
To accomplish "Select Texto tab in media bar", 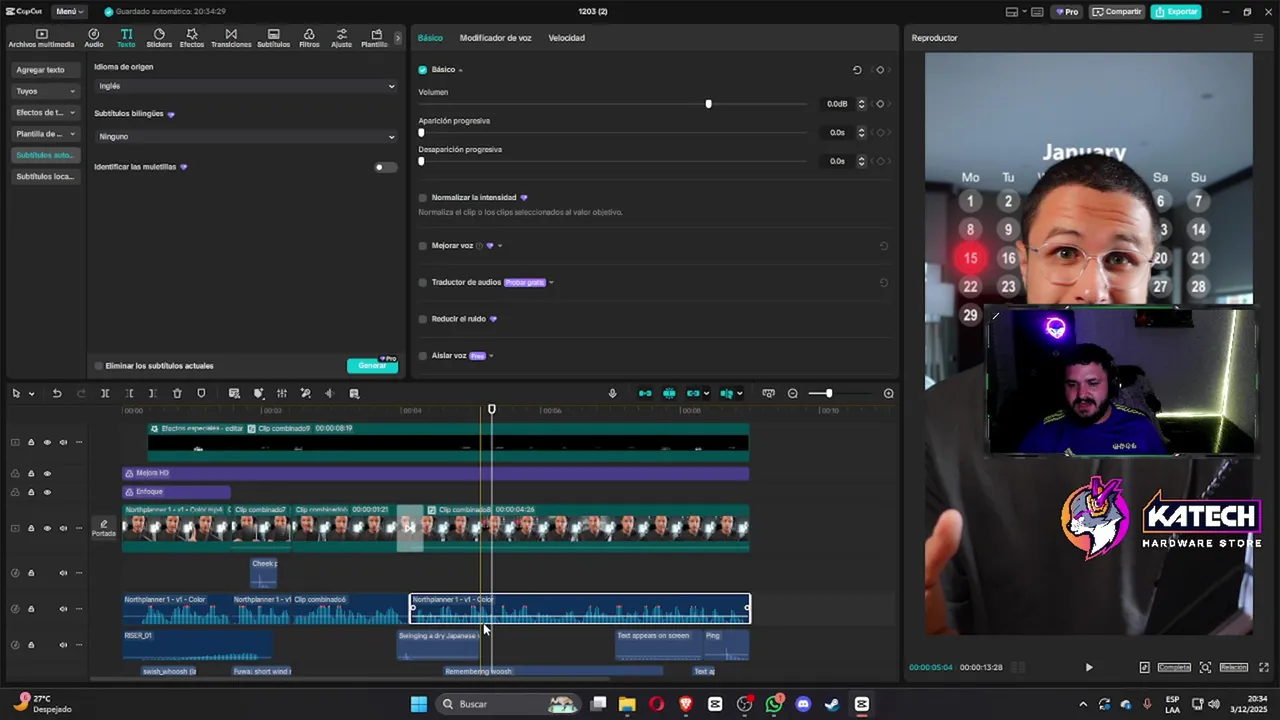I will (126, 38).
